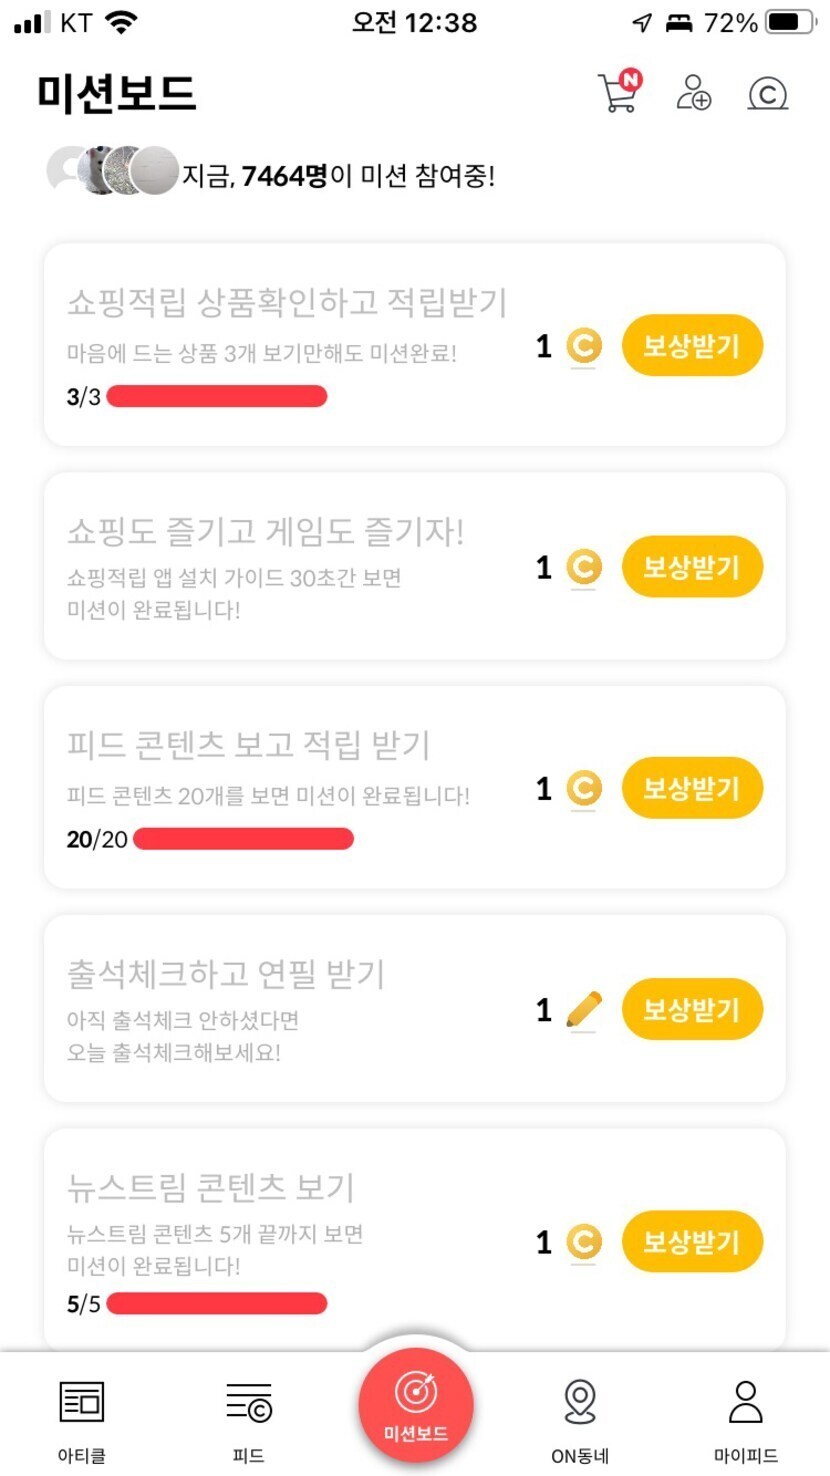Image resolution: width=830 pixels, height=1476 pixels.
Task: Claim reward for 뉴스트림 콘텐츠 보기
Action: 692,1242
